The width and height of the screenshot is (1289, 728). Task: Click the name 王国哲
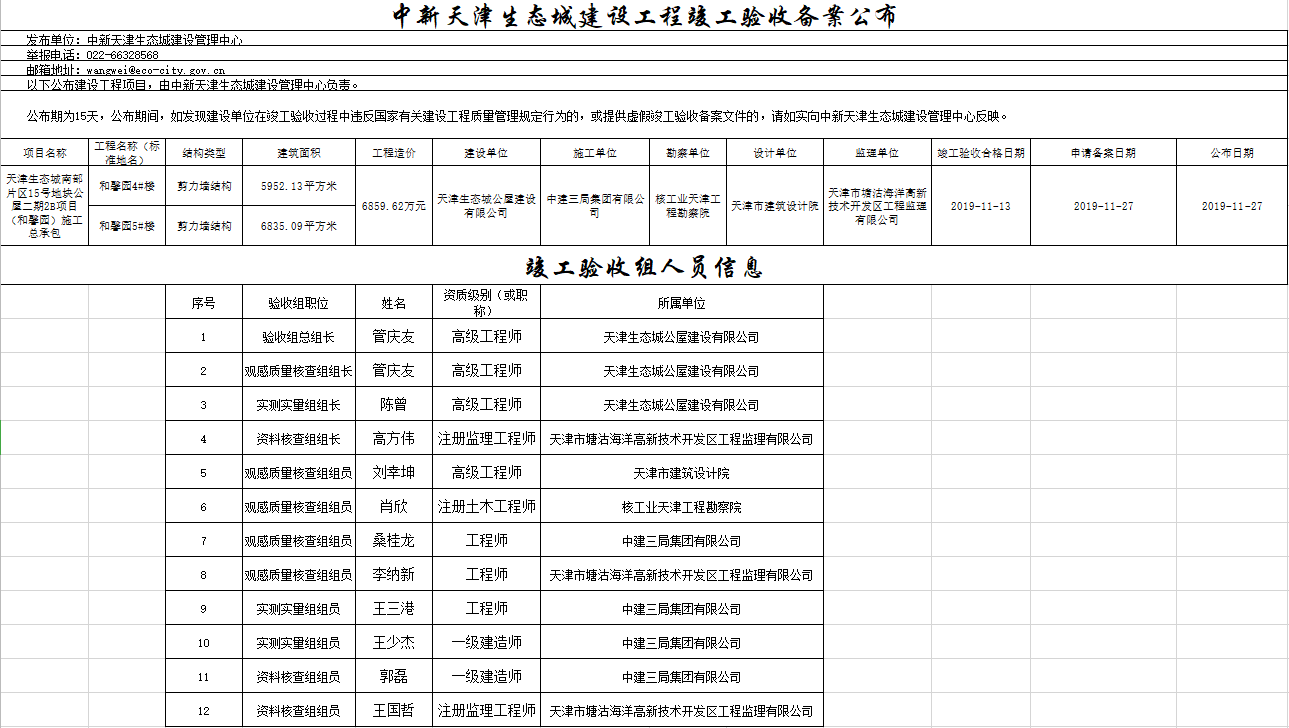coord(394,711)
